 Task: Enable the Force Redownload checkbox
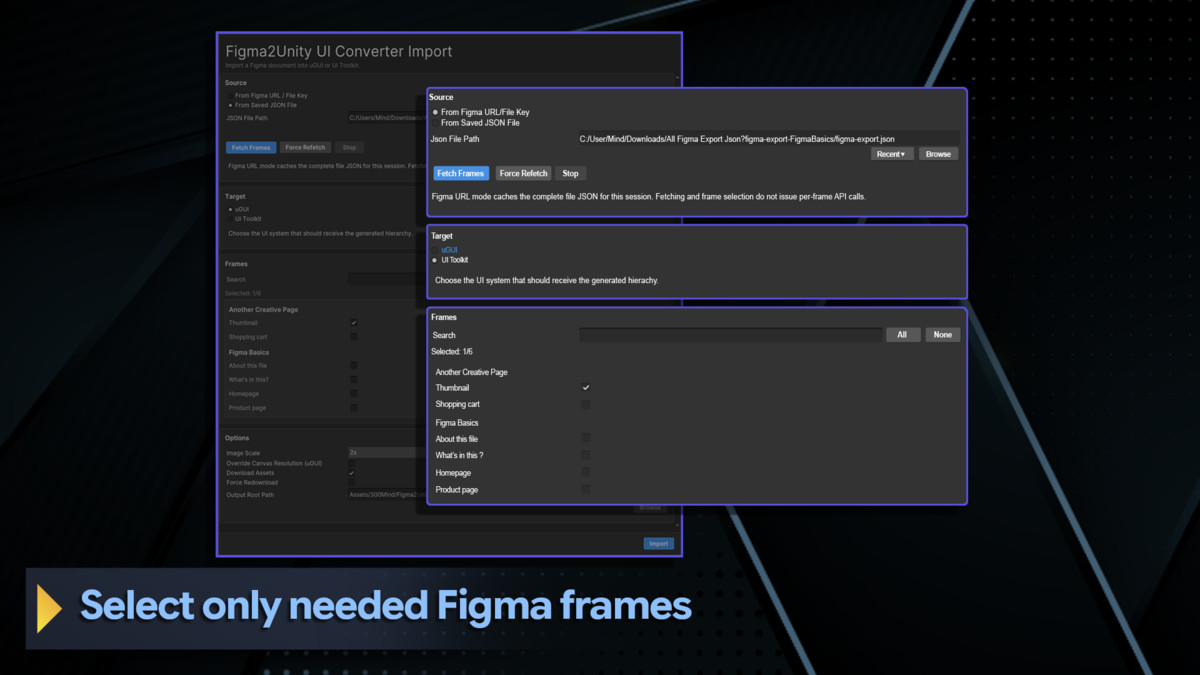coord(351,483)
